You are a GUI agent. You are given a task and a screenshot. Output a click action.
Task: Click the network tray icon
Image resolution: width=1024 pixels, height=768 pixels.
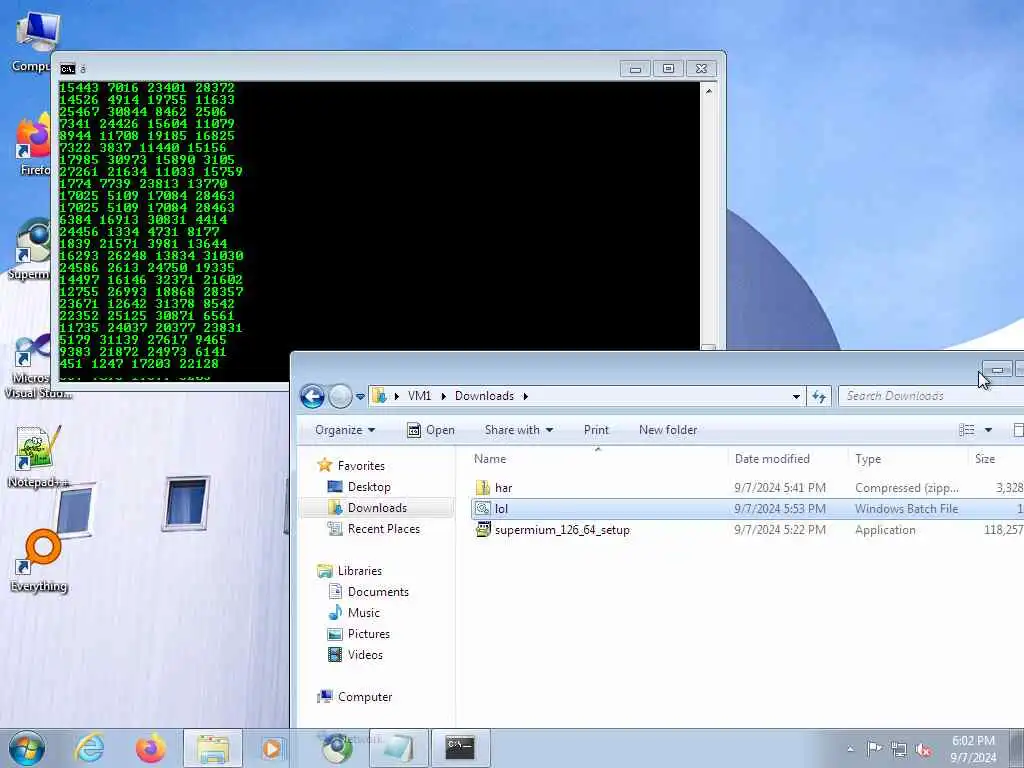[899, 749]
